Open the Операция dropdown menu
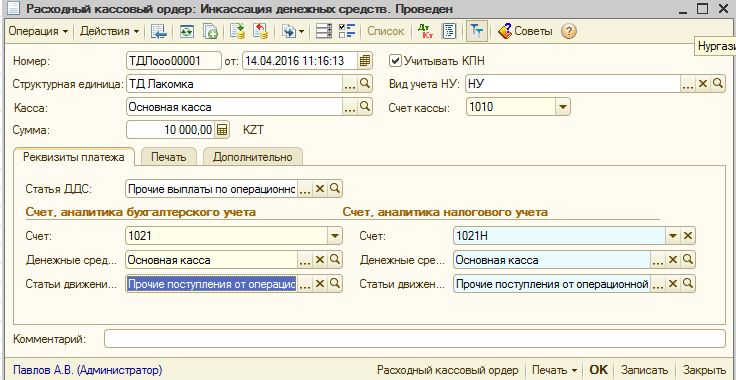Image resolution: width=736 pixels, height=380 pixels. [x=38, y=31]
